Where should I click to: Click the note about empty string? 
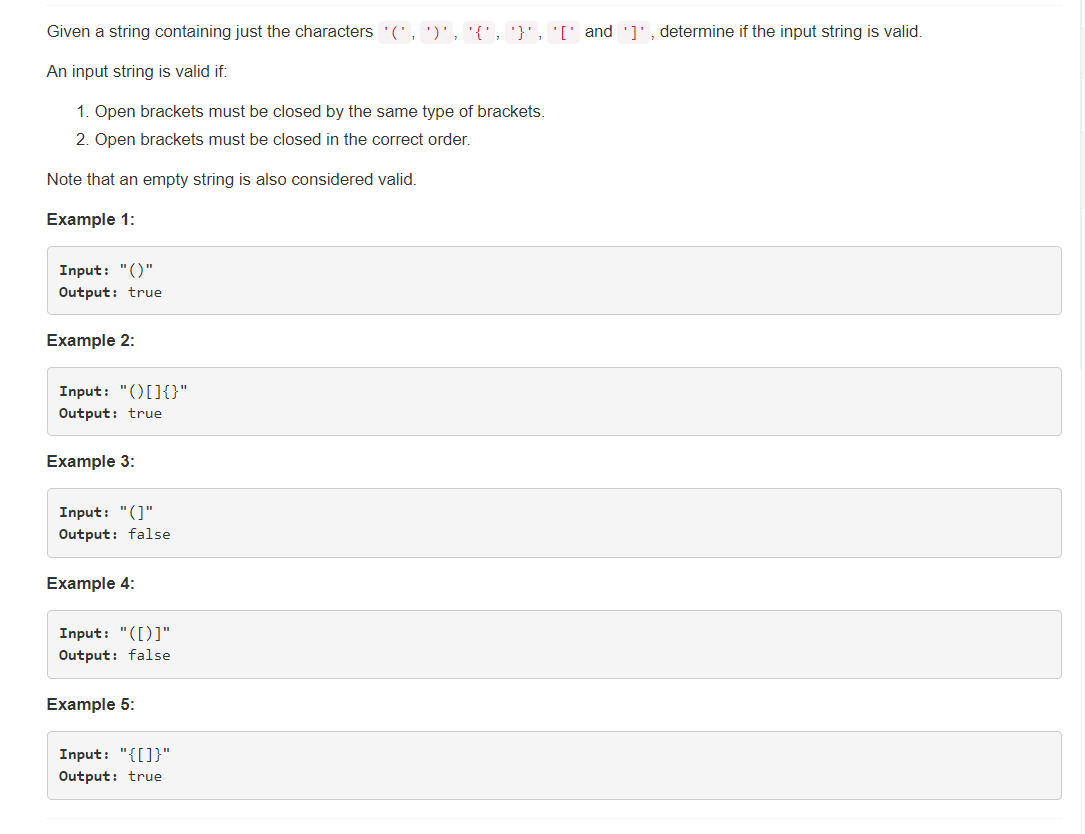pos(232,179)
